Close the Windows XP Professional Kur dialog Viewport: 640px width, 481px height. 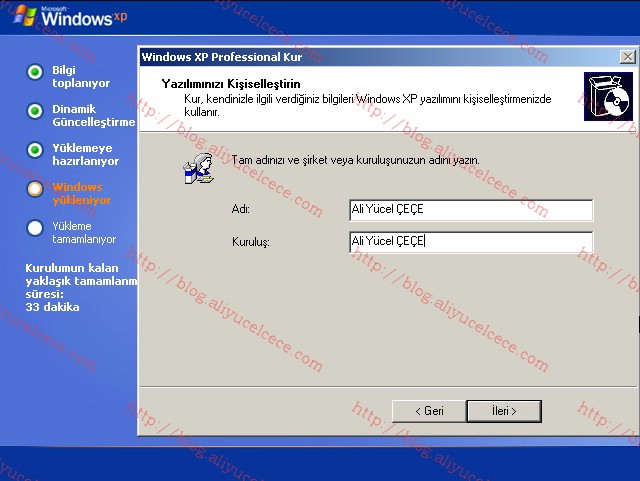627,57
